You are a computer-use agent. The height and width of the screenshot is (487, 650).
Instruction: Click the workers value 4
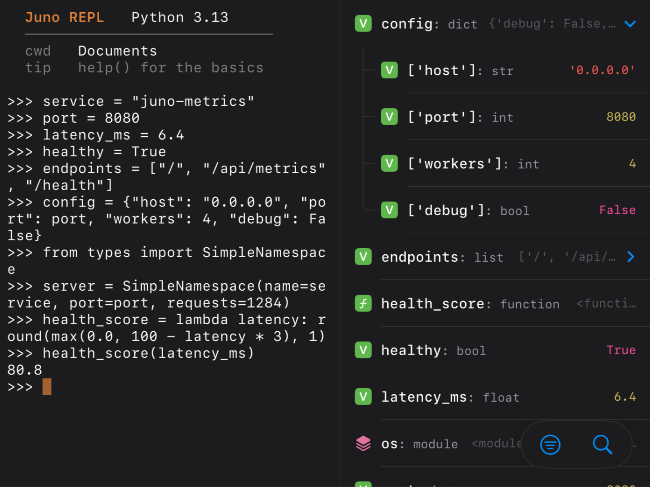632,163
